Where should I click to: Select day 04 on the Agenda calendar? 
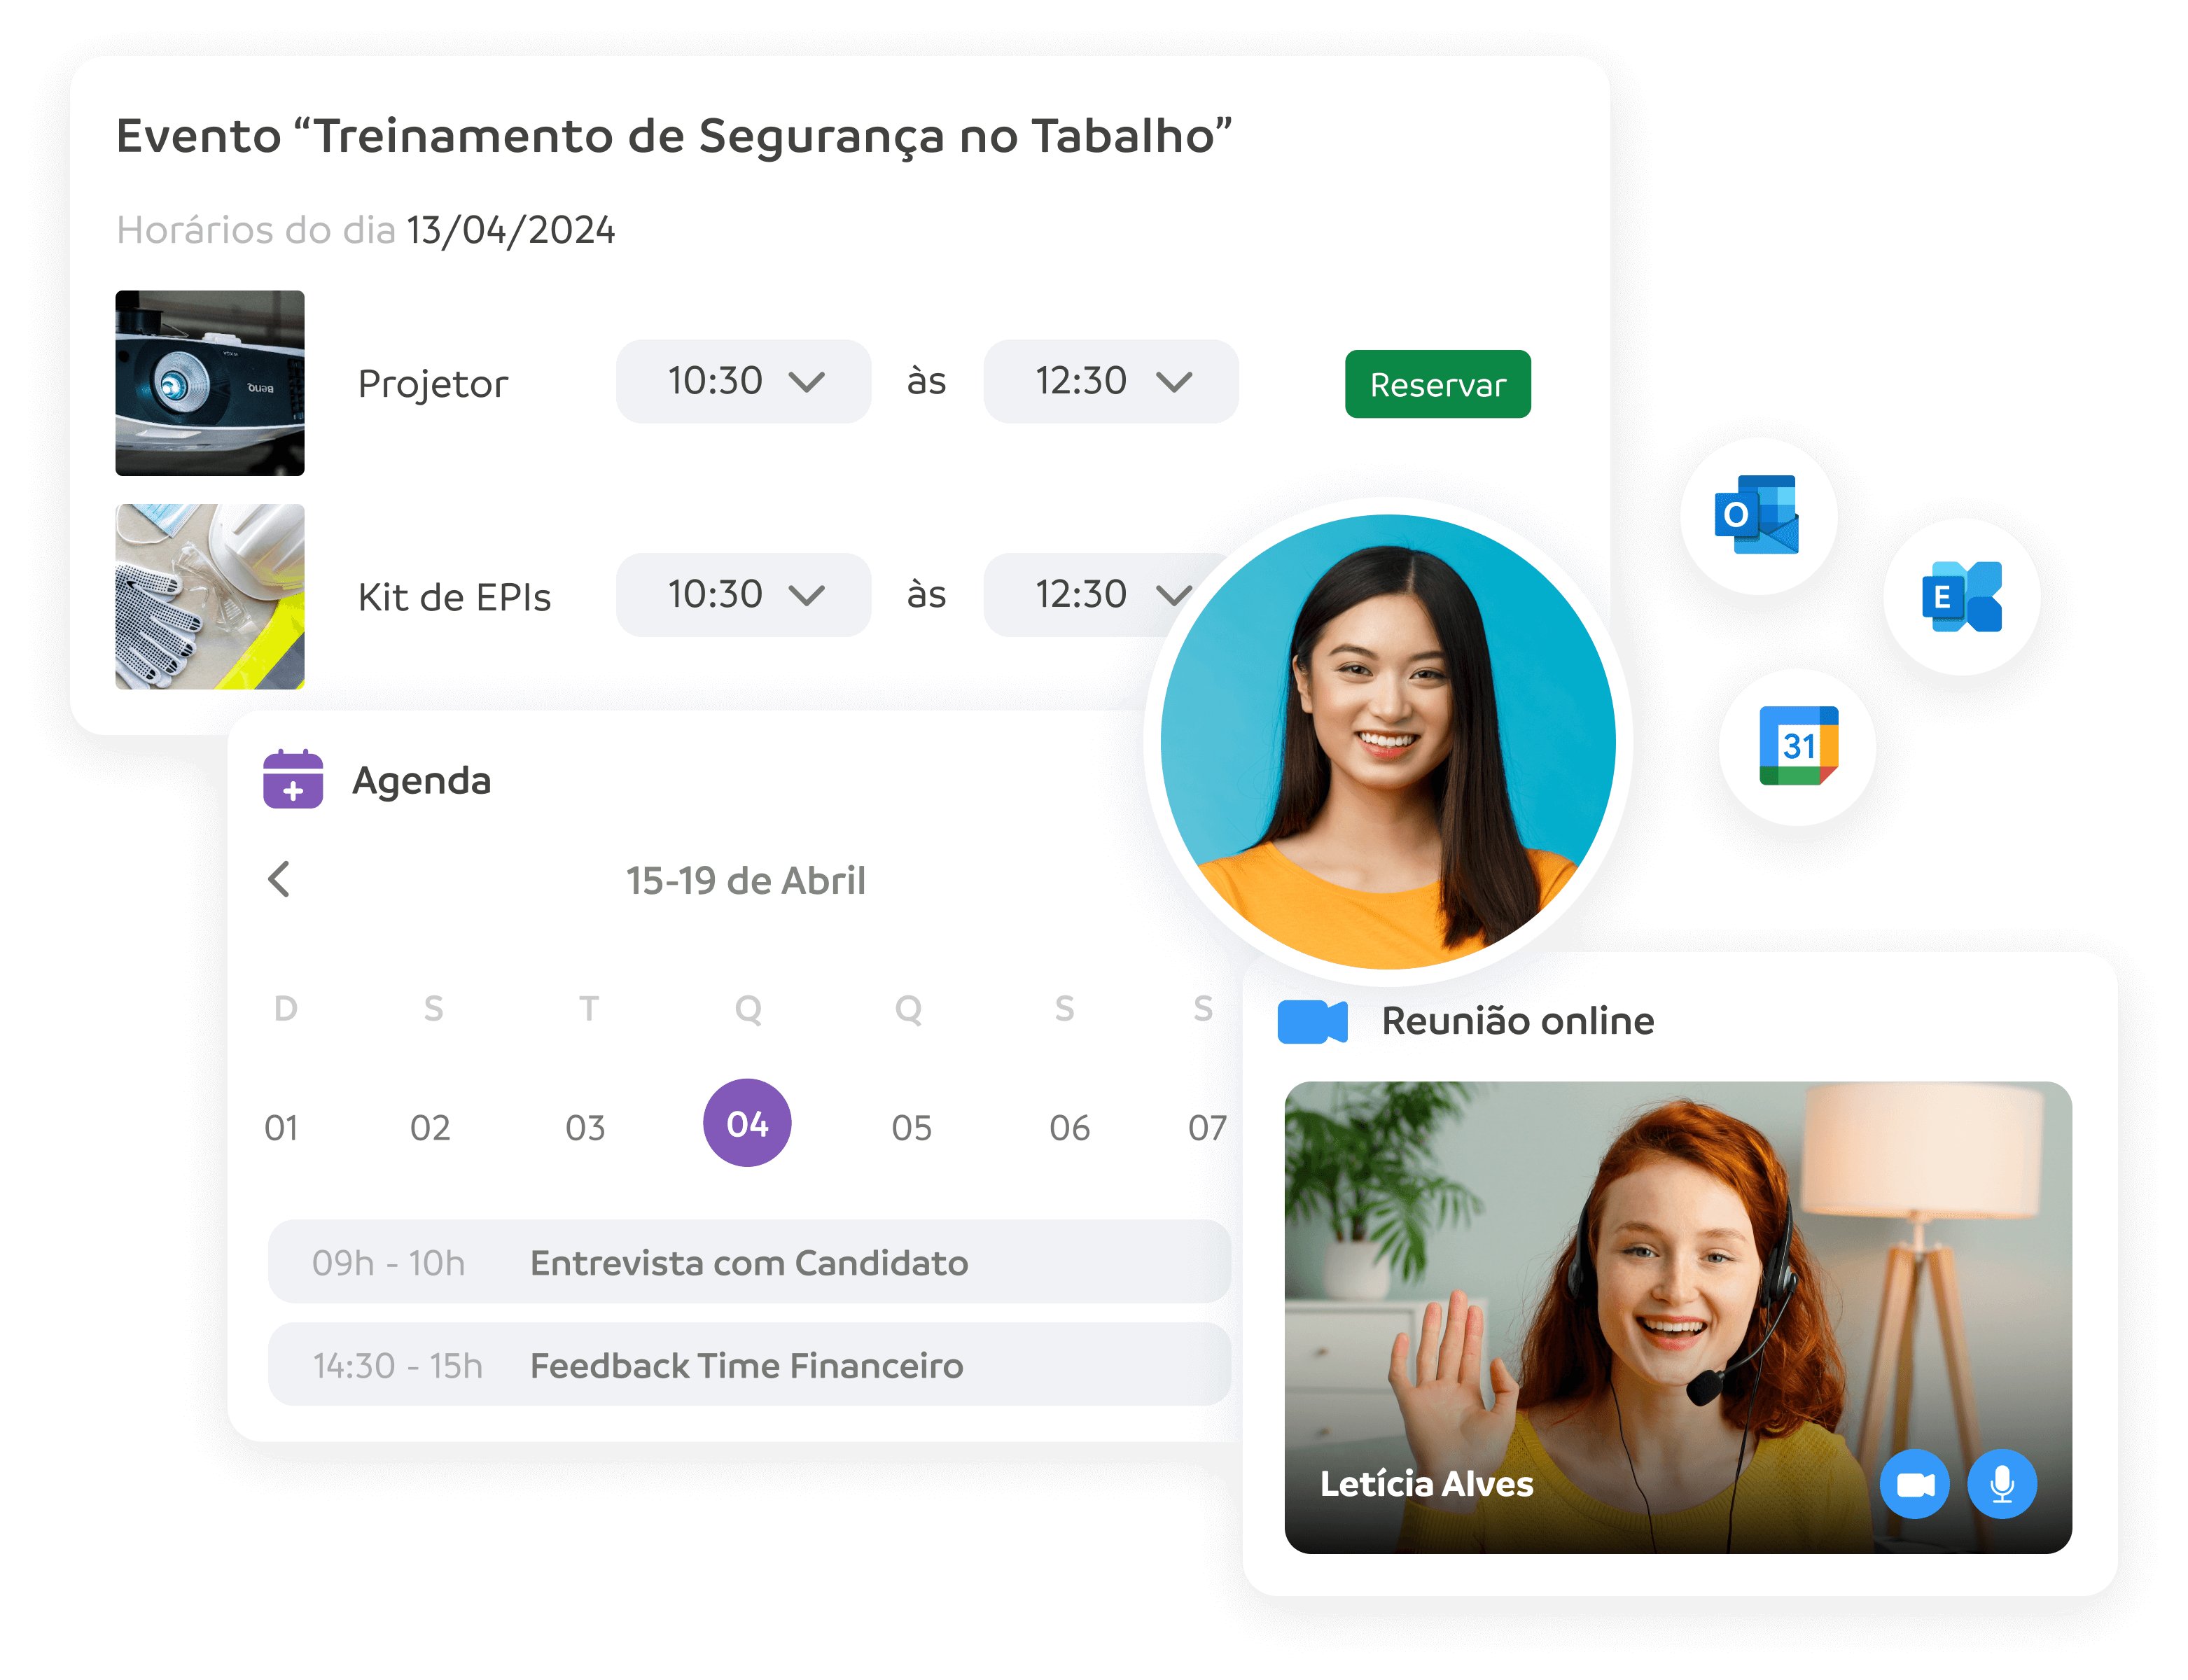click(748, 1121)
